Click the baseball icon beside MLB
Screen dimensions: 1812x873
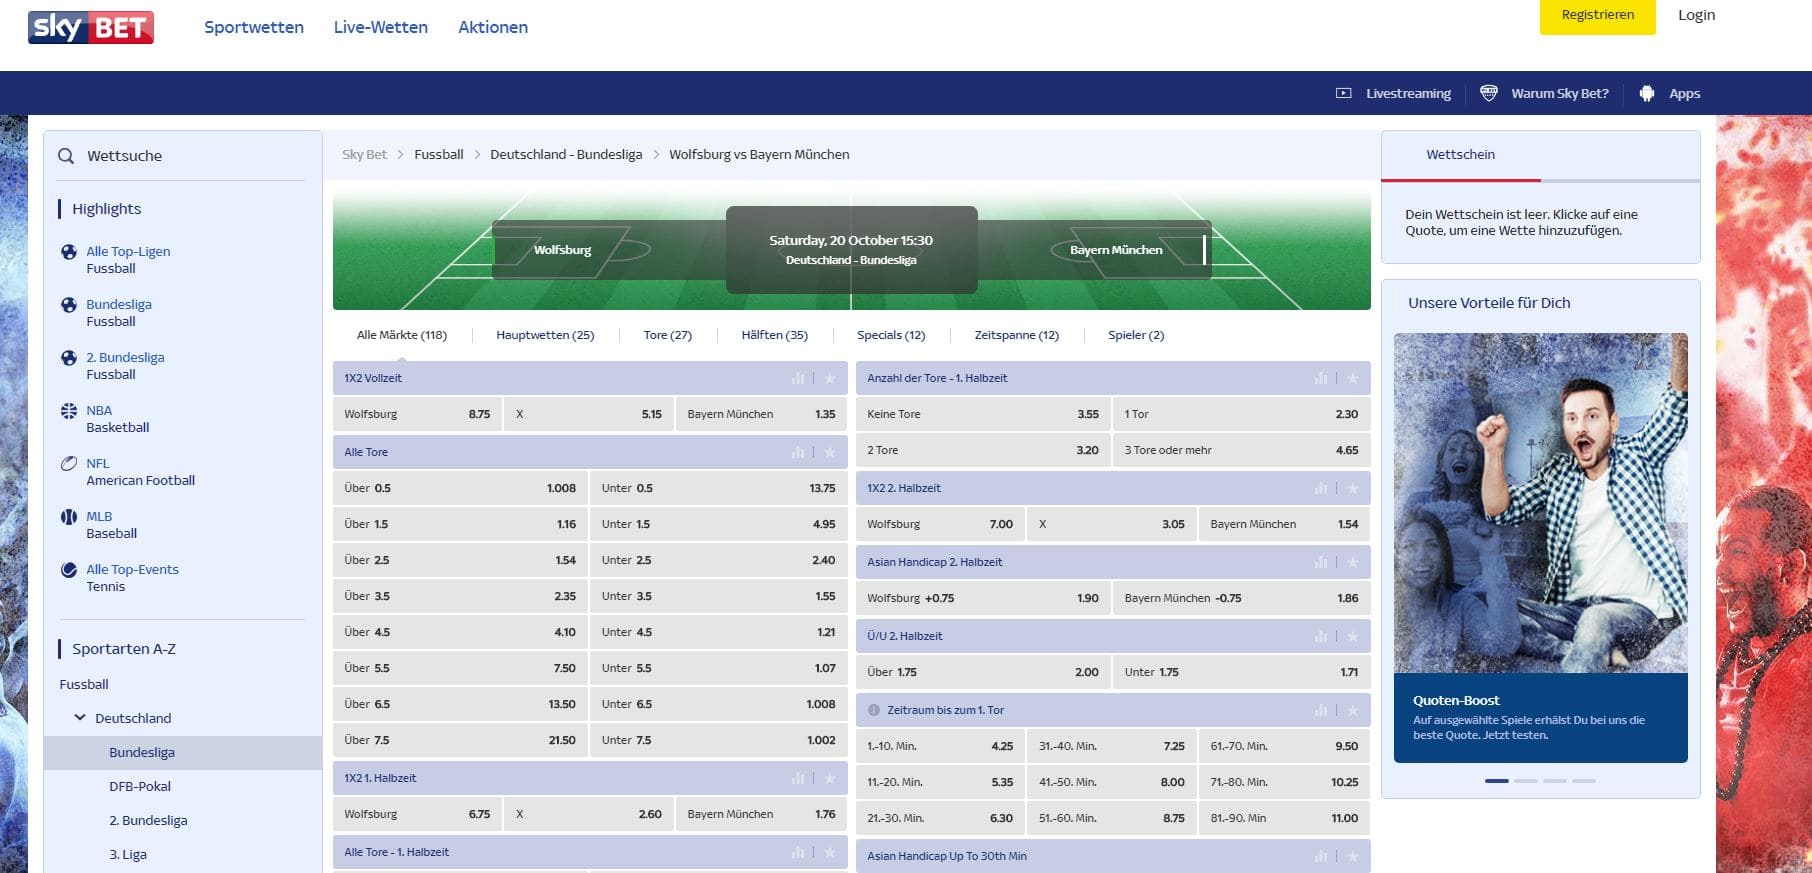point(69,517)
